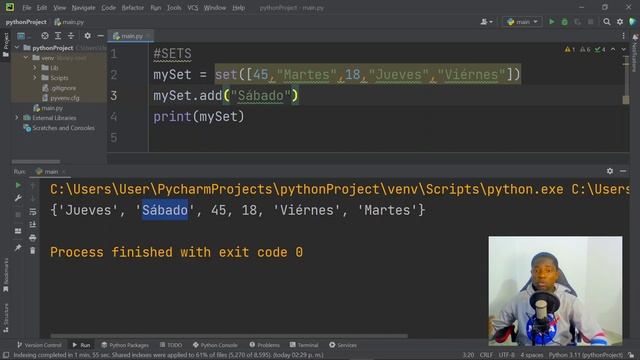Hide the Run panel with minus icon

pos(623,171)
